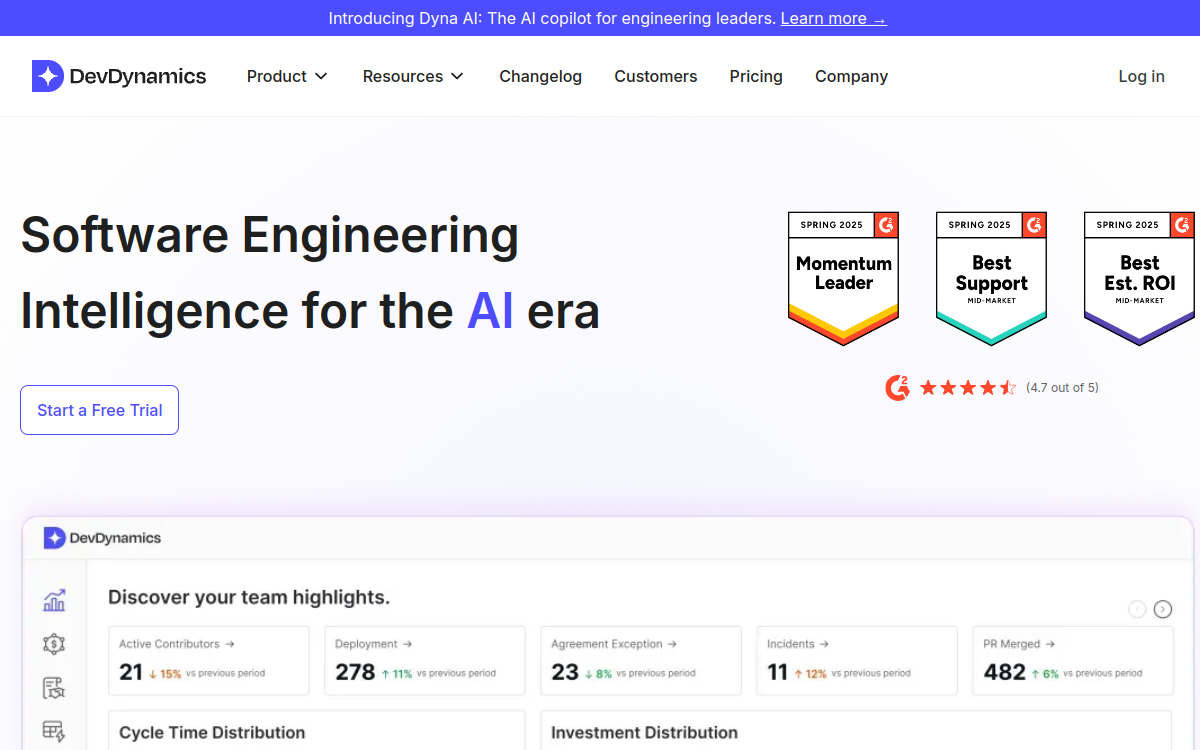The height and width of the screenshot is (750, 1200).
Task: Click the Log in link
Action: pyautogui.click(x=1141, y=76)
